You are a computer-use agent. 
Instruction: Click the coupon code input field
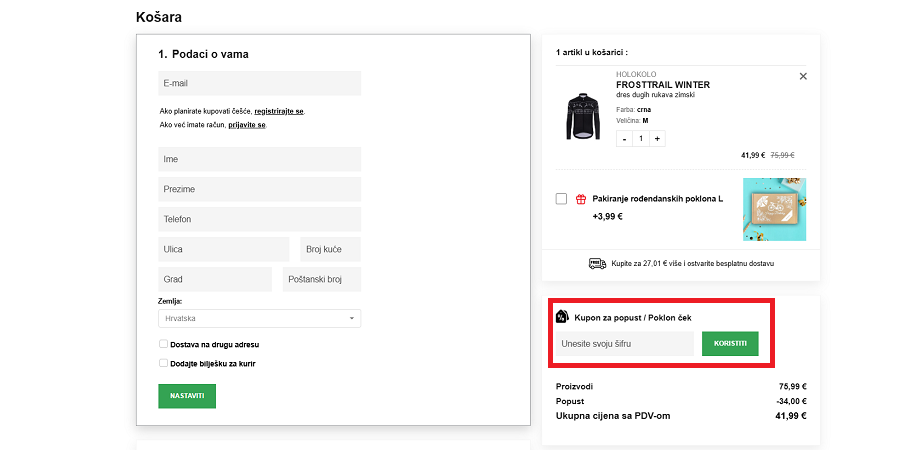(x=624, y=344)
